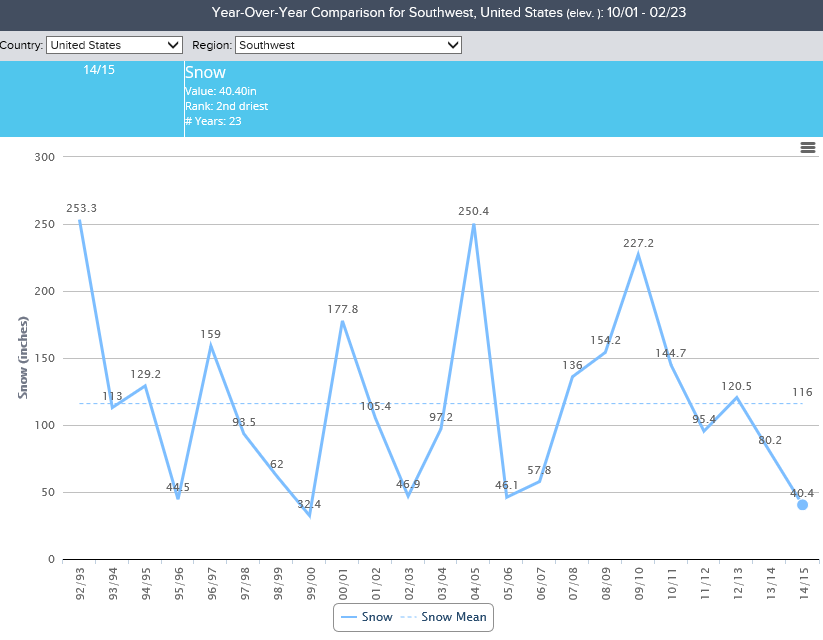Click the Rank: 2nd driest text

tap(226, 106)
